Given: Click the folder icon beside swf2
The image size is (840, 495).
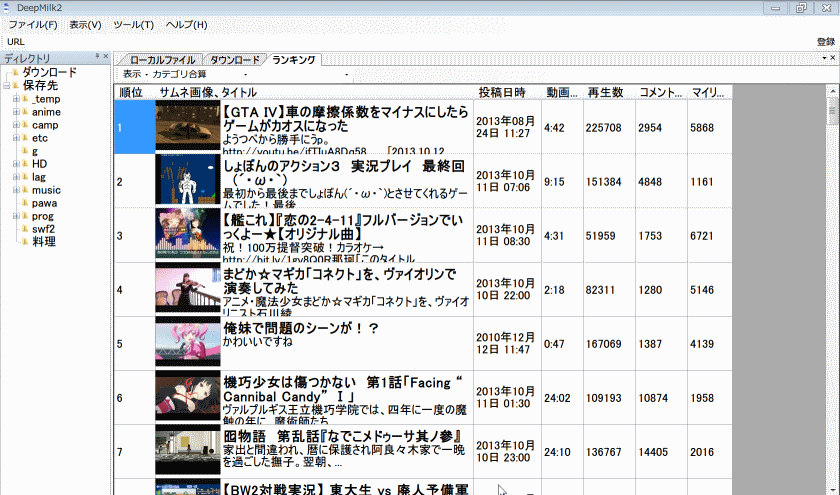Looking at the screenshot, I should (x=25, y=229).
